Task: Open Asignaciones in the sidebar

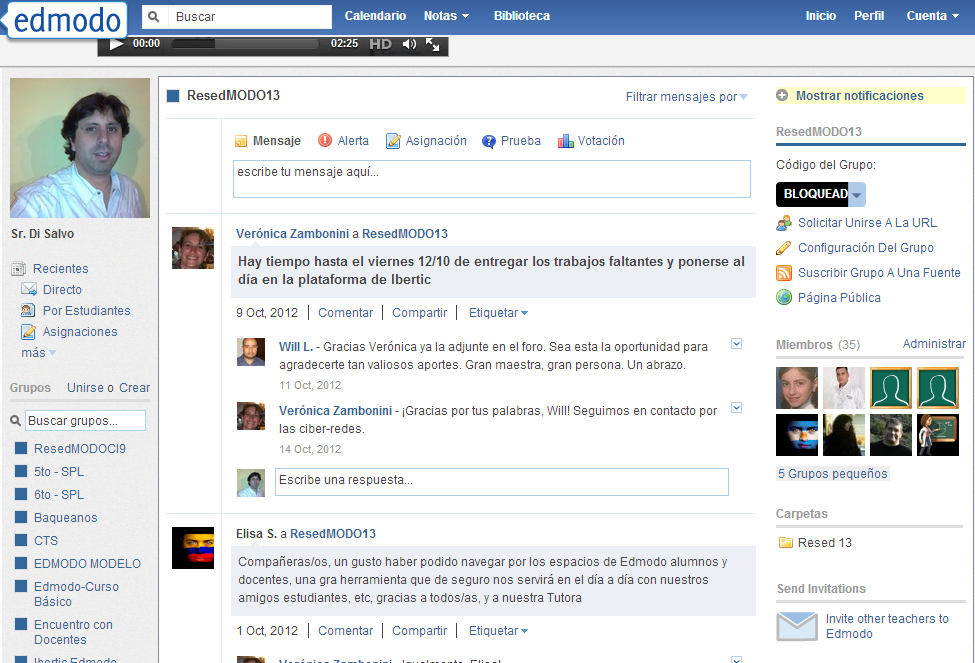Action: (x=80, y=332)
